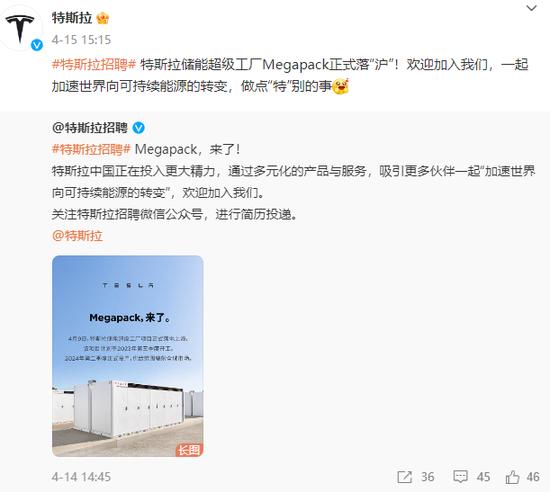Open the #特斯拉招聘# hashtag in quoted post
550x492 pixels.
[91, 150]
